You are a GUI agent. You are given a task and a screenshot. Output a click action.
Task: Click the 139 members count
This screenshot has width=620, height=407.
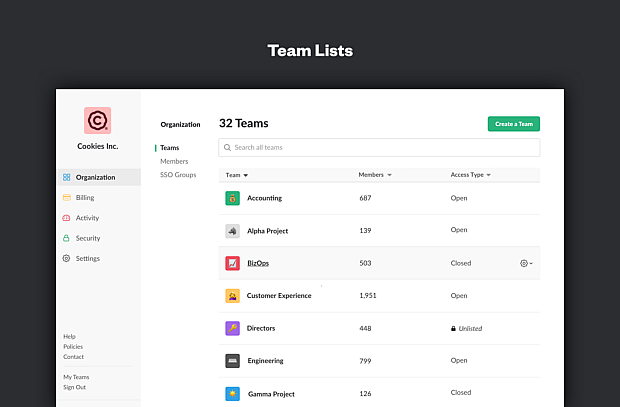click(x=365, y=231)
